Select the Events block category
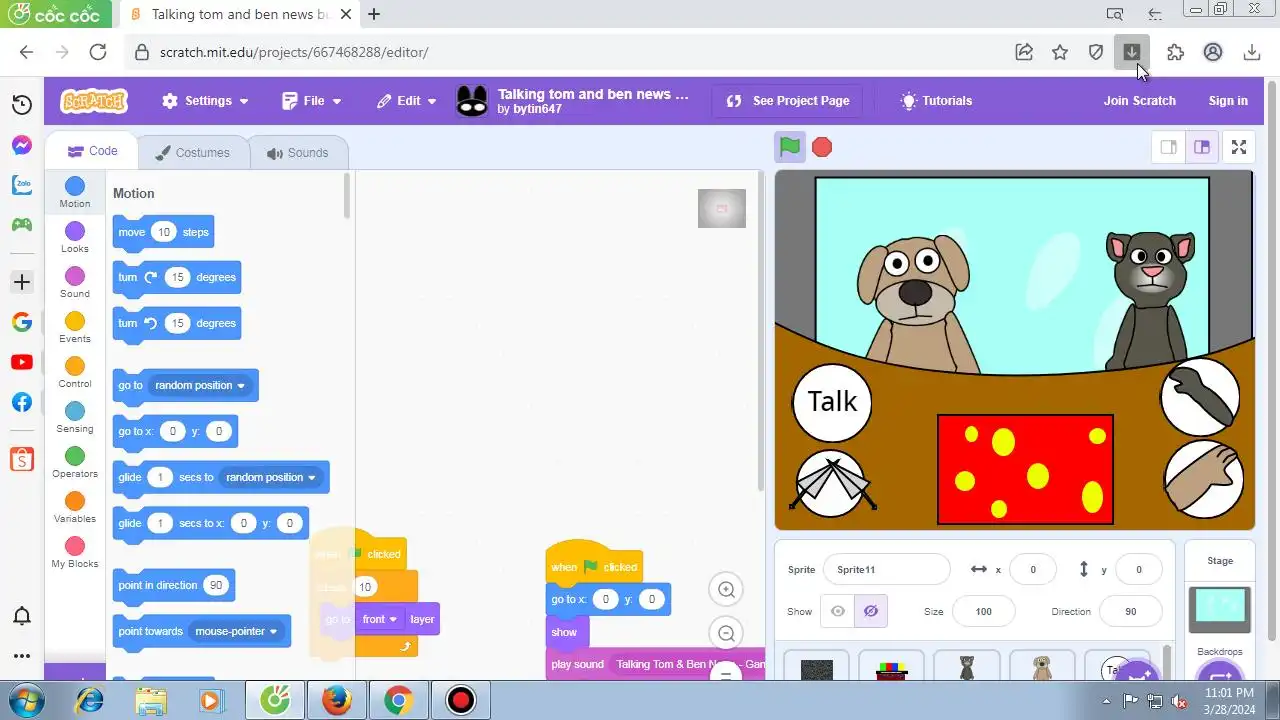 75,328
